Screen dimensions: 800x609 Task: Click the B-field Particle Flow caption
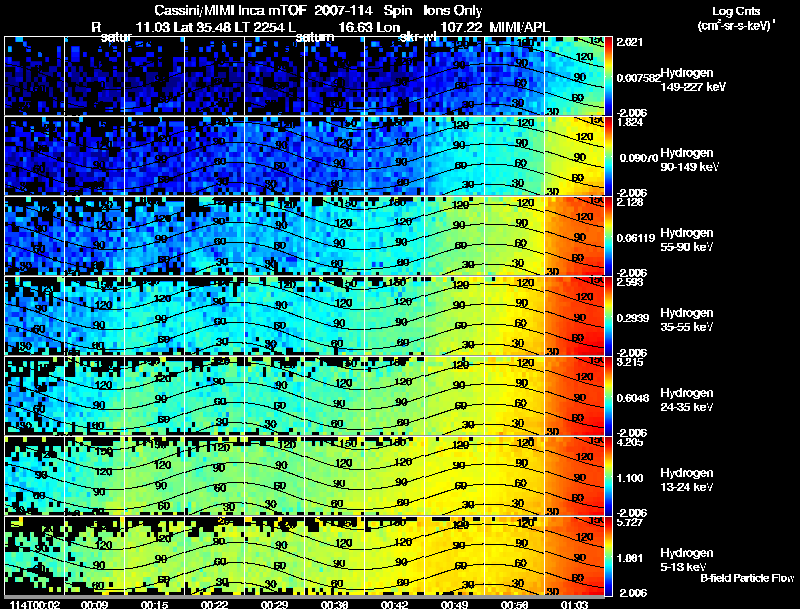point(747,578)
